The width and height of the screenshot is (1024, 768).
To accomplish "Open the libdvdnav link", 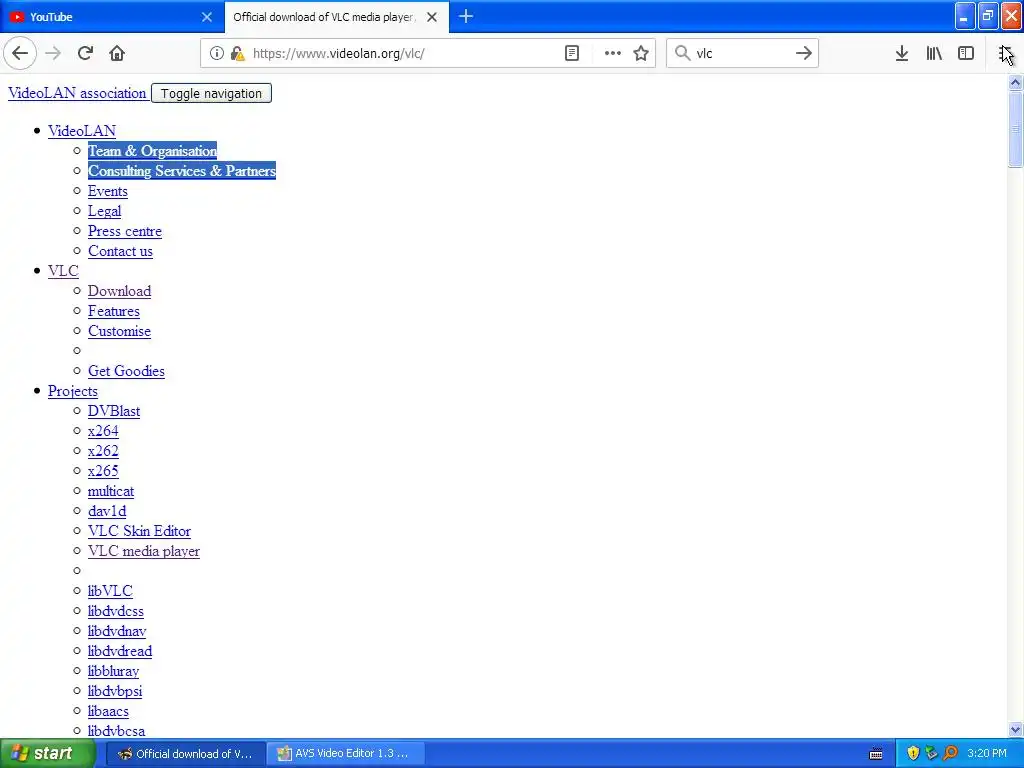I will point(117,631).
